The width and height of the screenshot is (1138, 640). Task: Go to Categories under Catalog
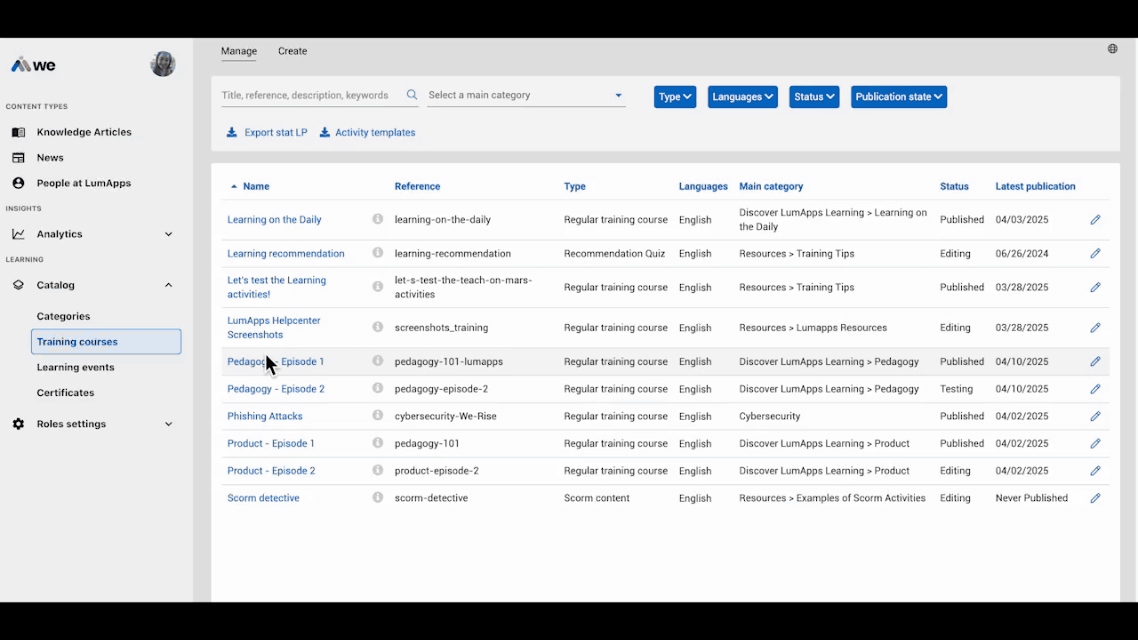pyautogui.click(x=63, y=316)
